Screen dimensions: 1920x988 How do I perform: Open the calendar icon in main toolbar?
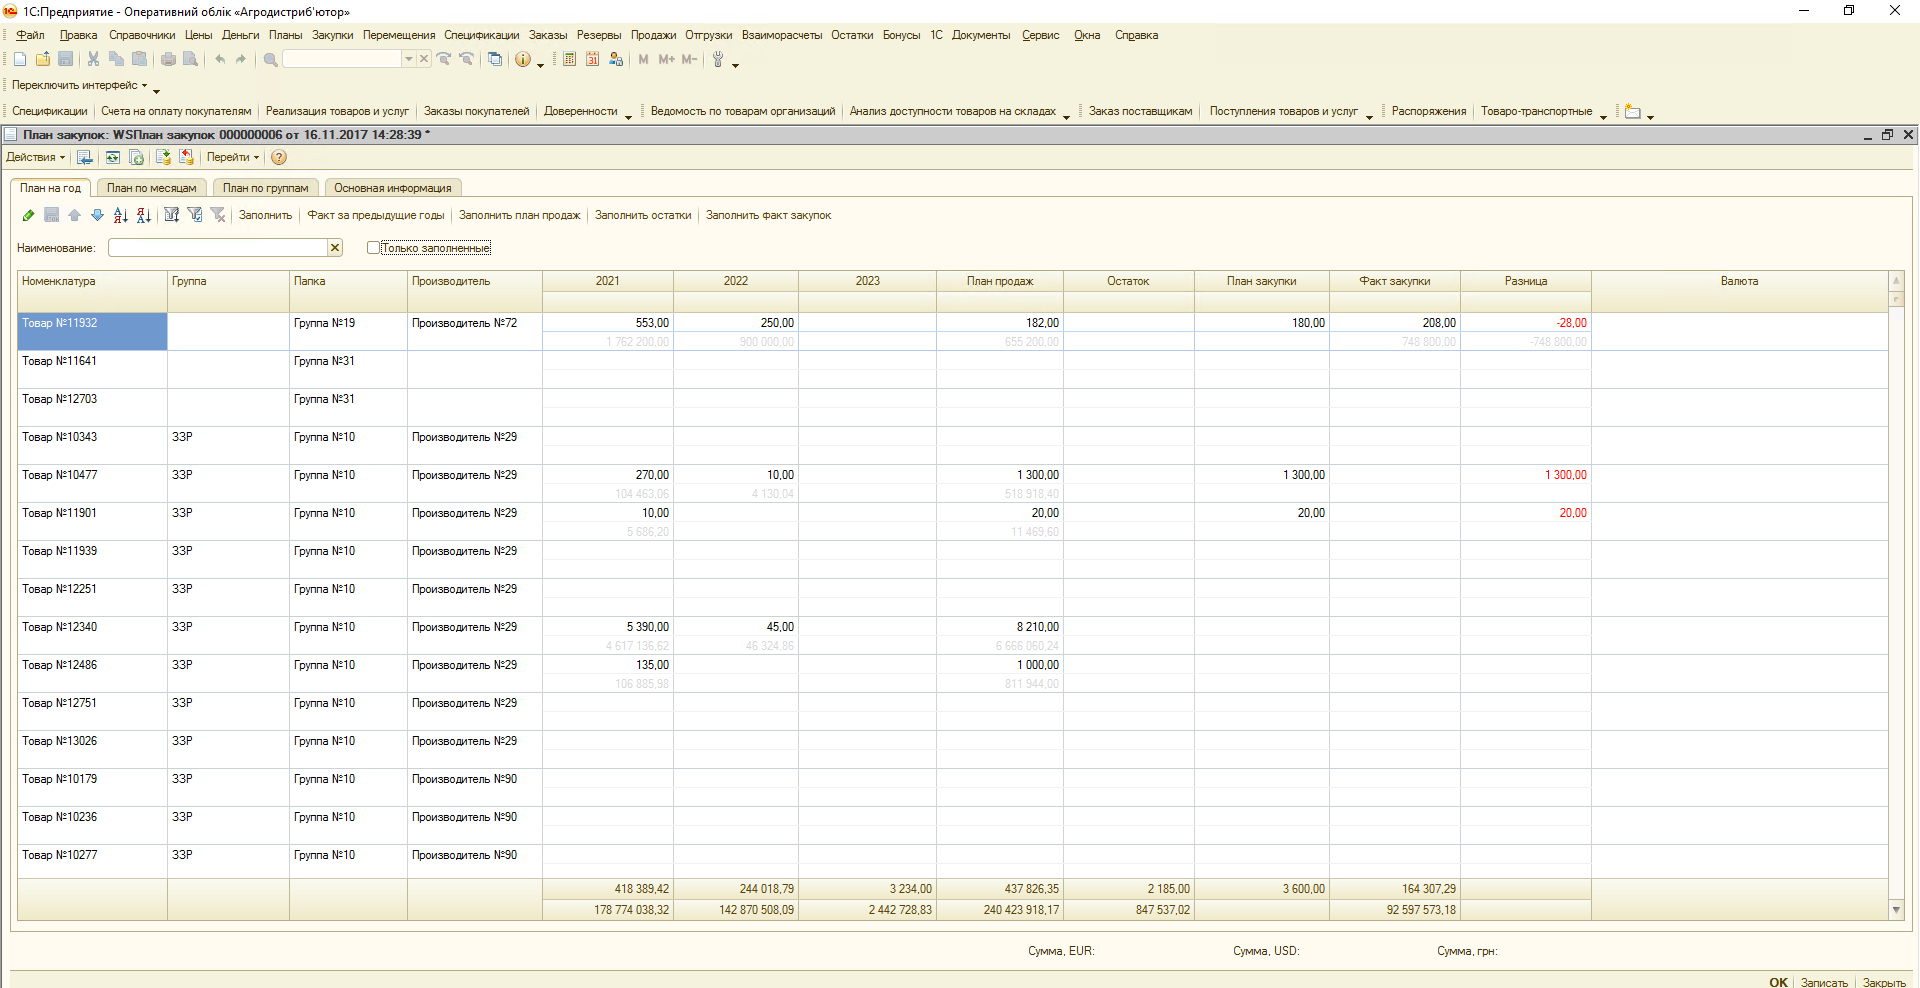(x=592, y=60)
